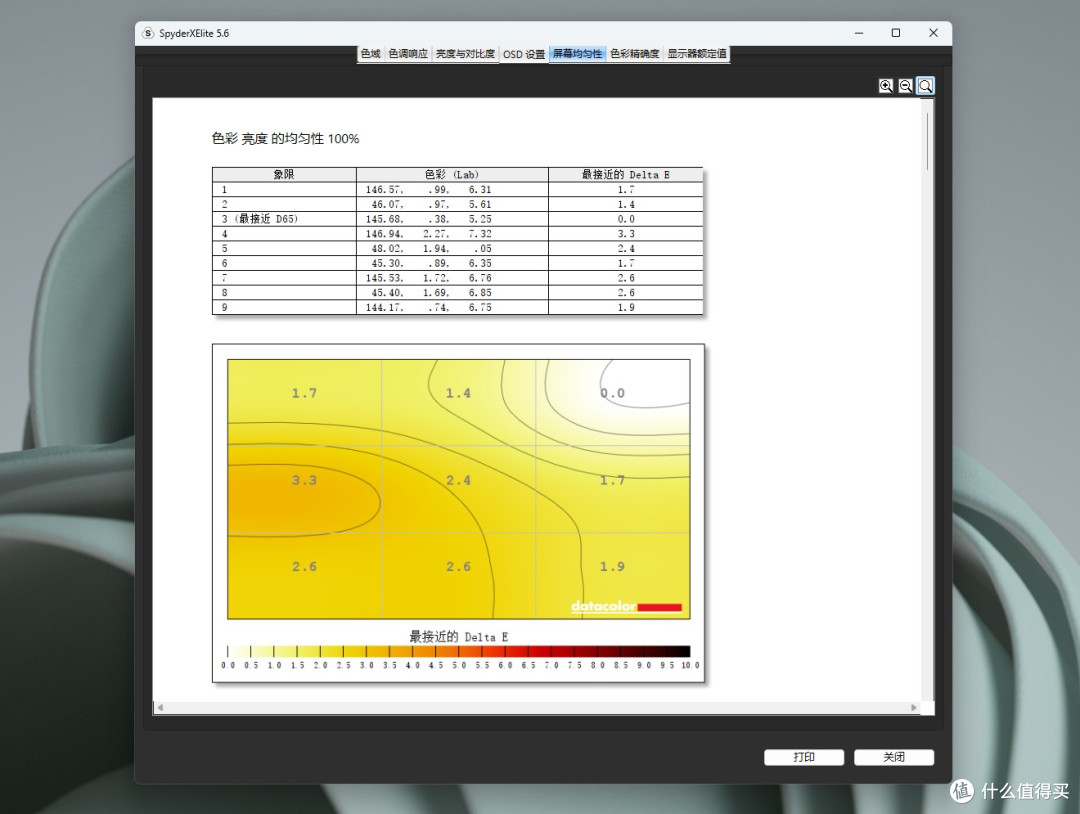Click the Lab value starting 48.02 in table
The width and height of the screenshot is (1080, 814).
431,249
